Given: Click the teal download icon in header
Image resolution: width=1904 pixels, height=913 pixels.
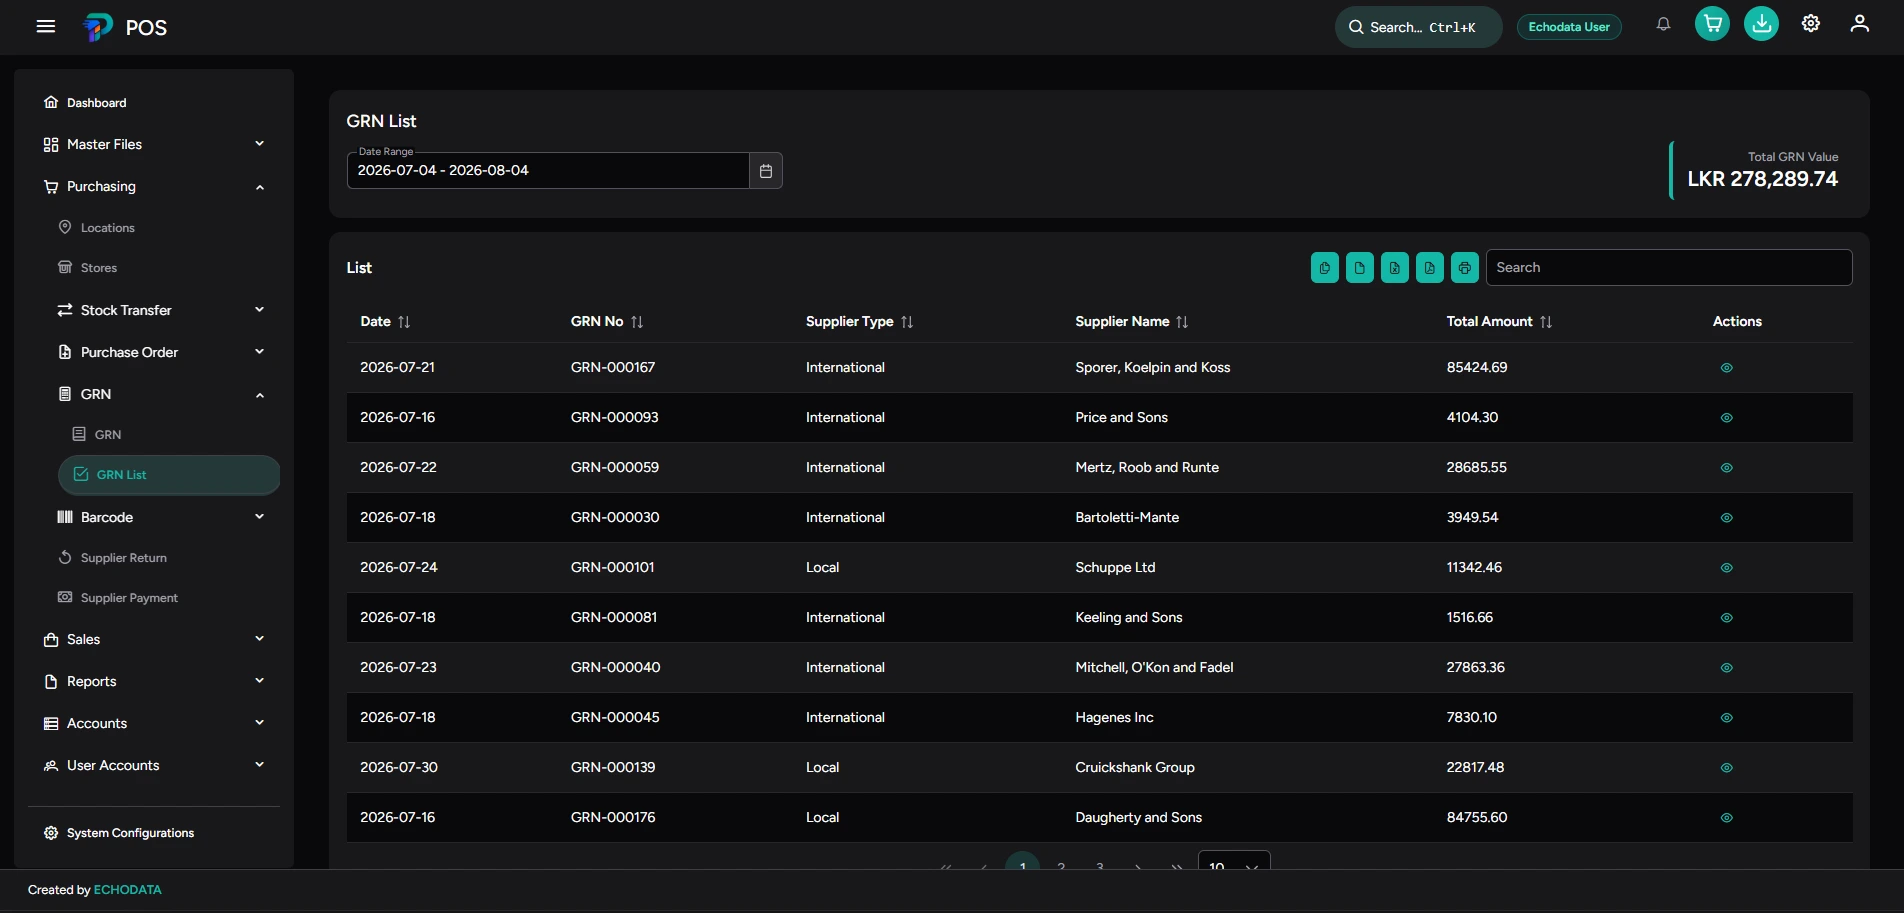Looking at the screenshot, I should click(x=1761, y=24).
